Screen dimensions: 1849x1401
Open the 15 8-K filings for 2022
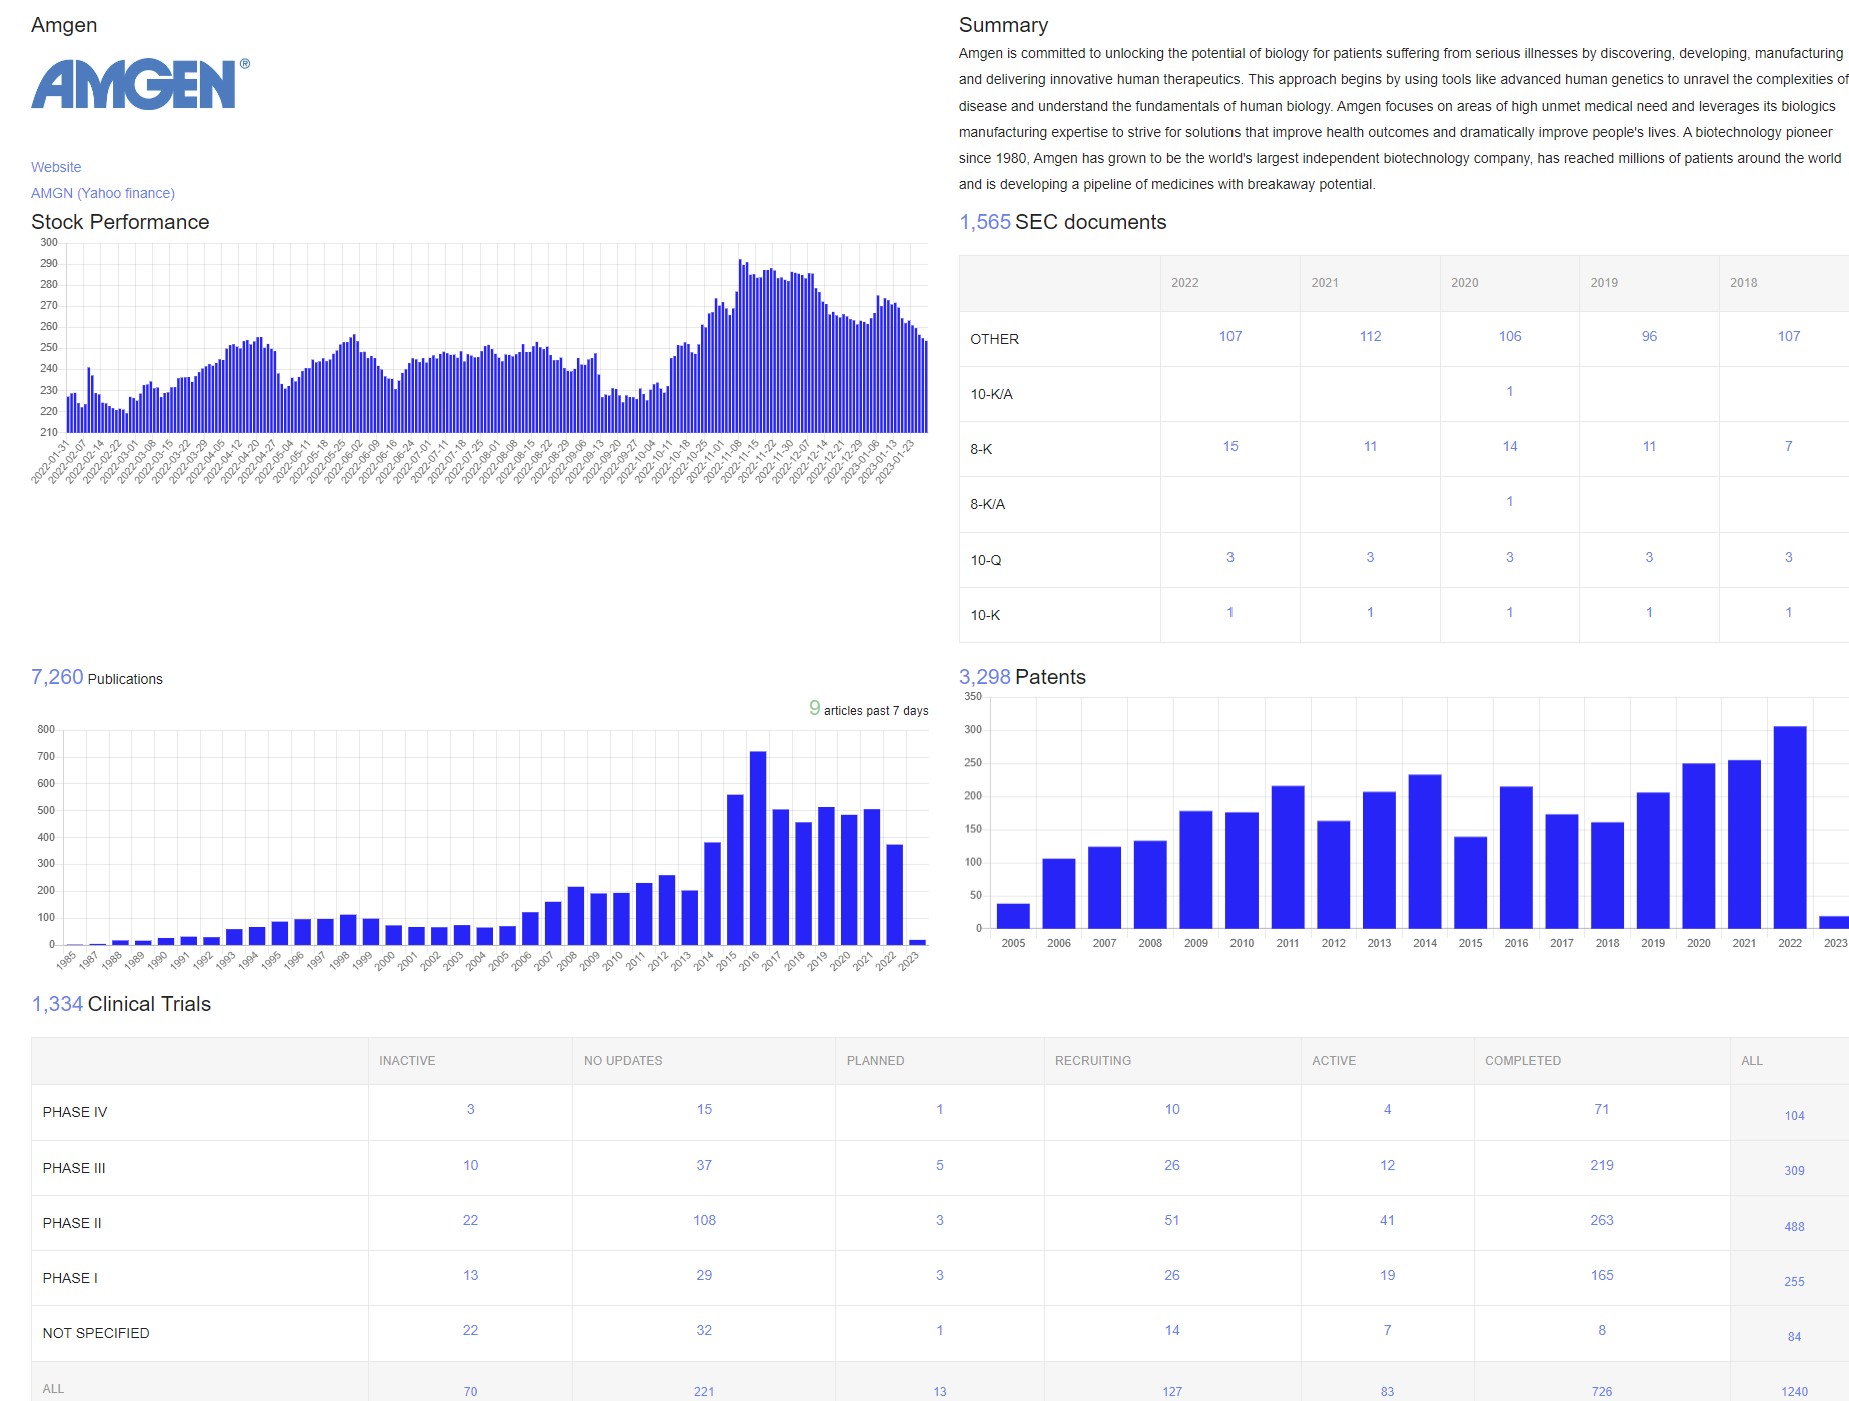(1230, 446)
